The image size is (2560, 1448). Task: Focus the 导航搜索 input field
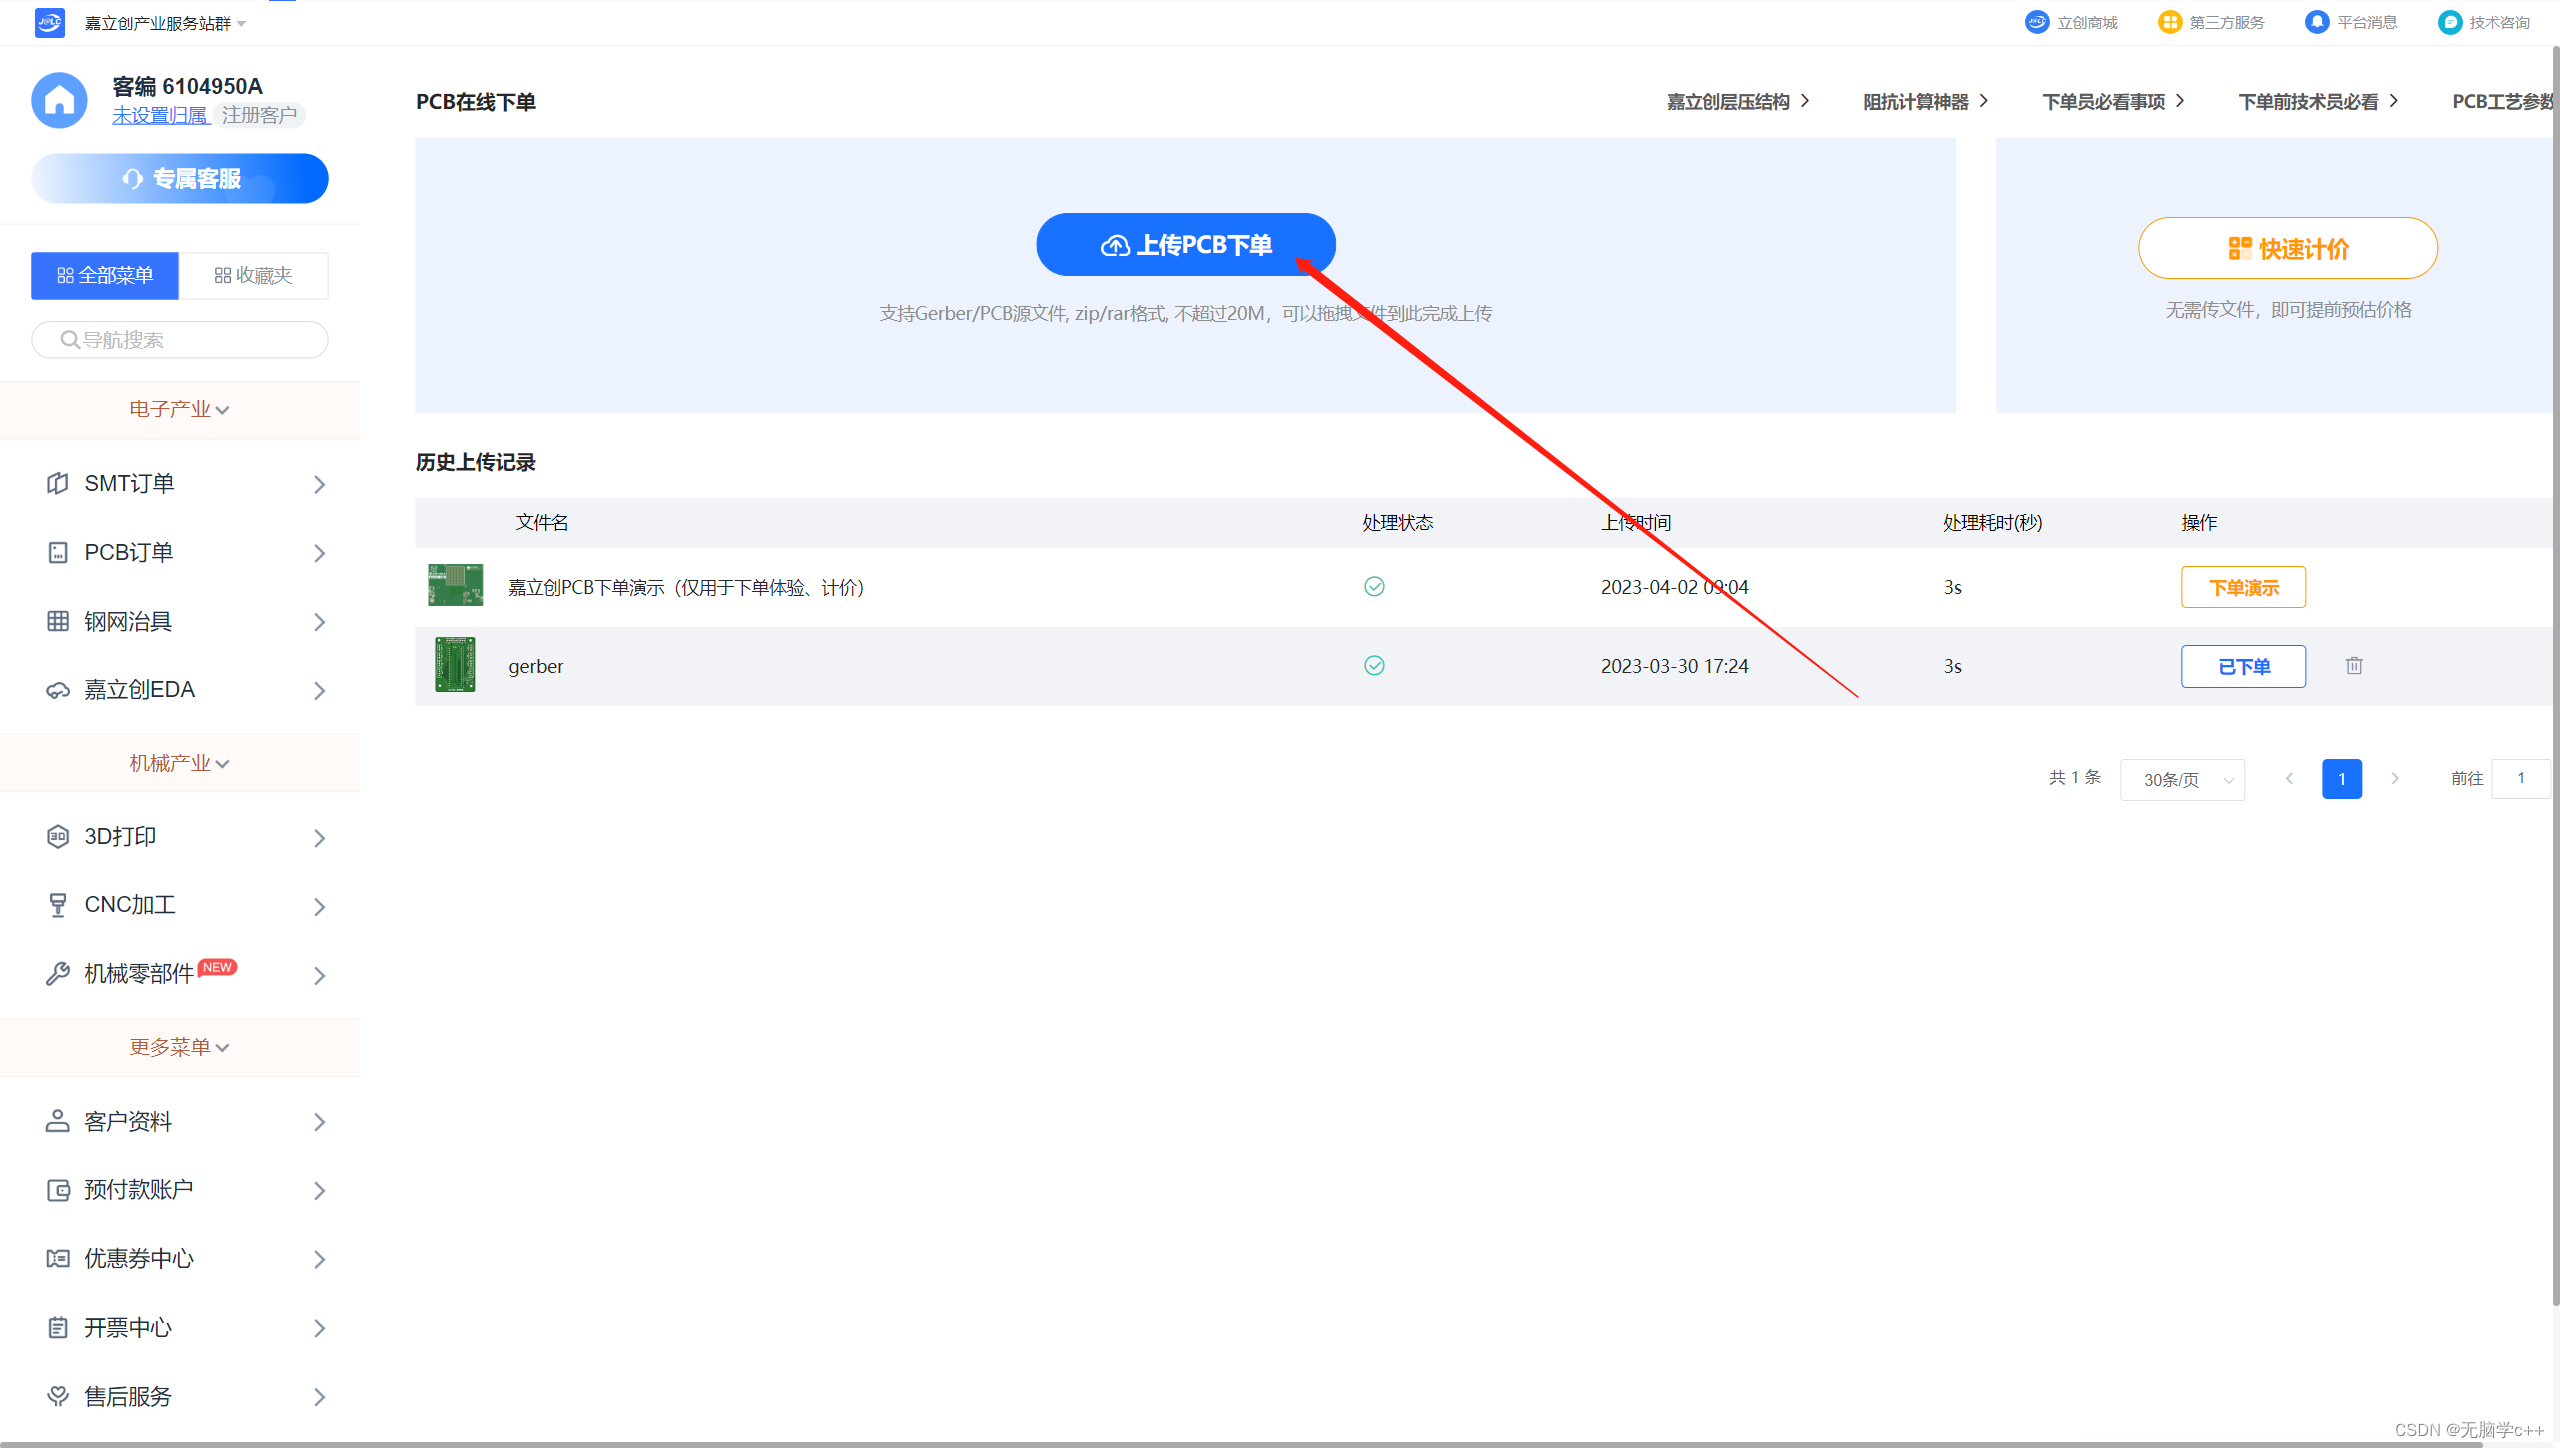click(x=180, y=340)
